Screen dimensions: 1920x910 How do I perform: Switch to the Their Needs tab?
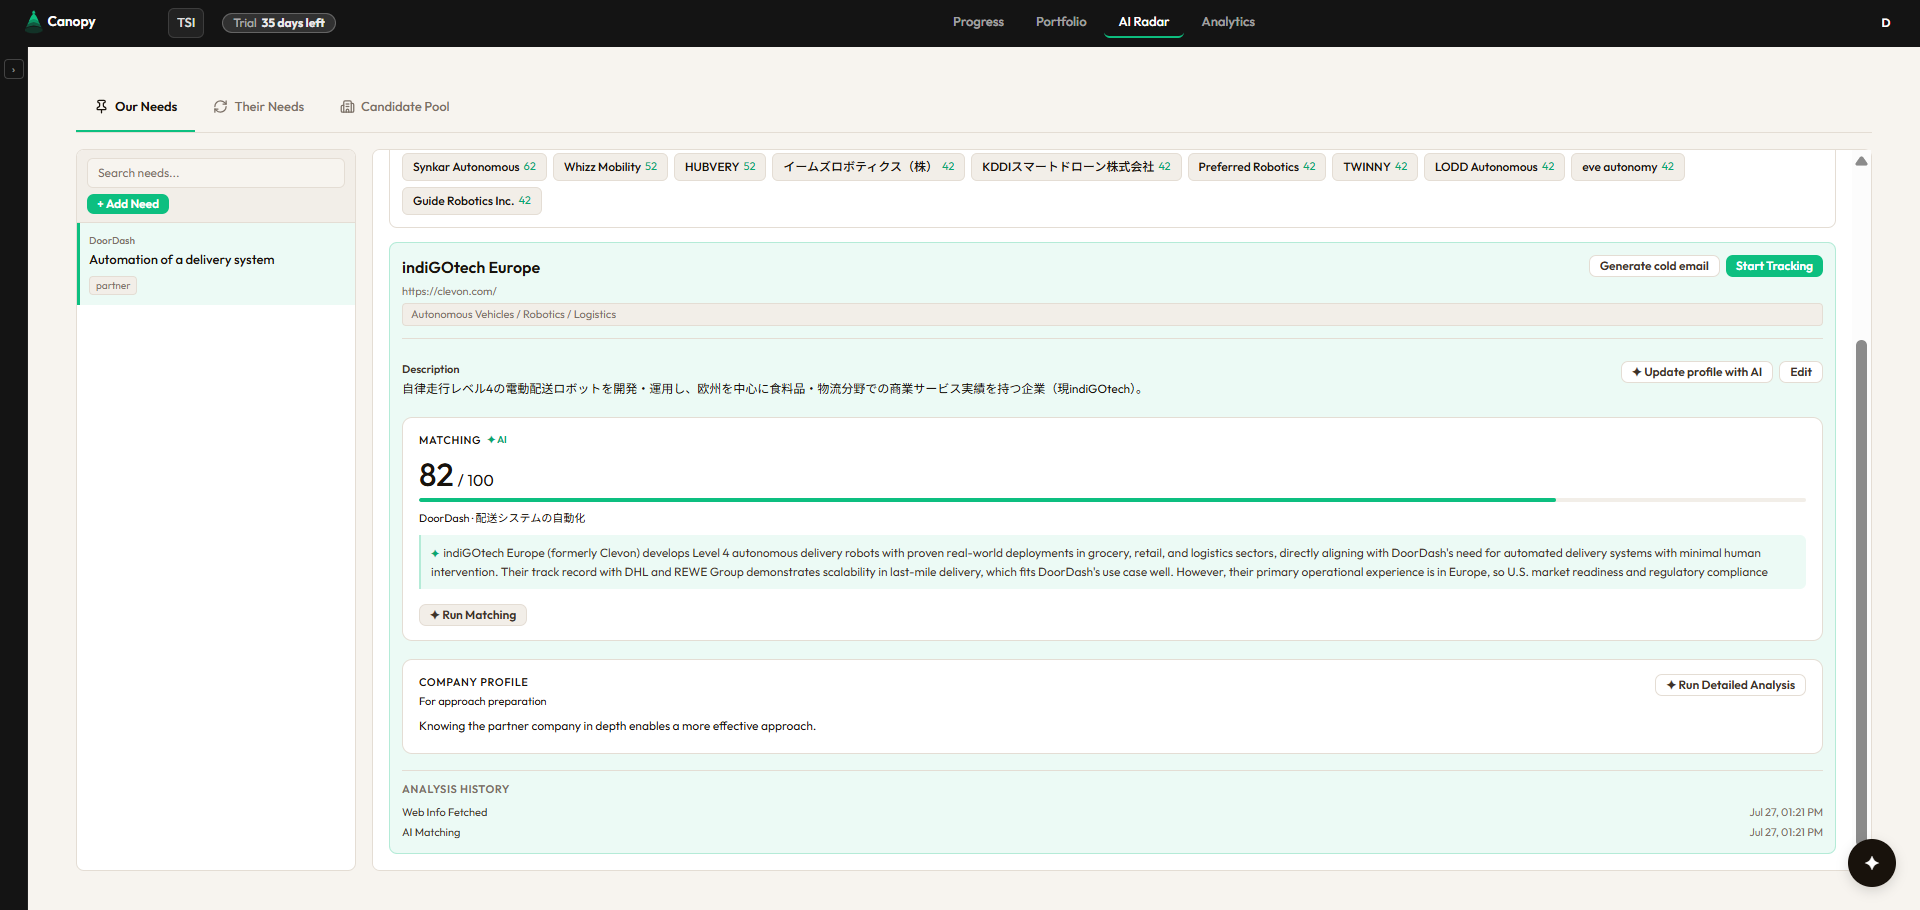(x=259, y=106)
